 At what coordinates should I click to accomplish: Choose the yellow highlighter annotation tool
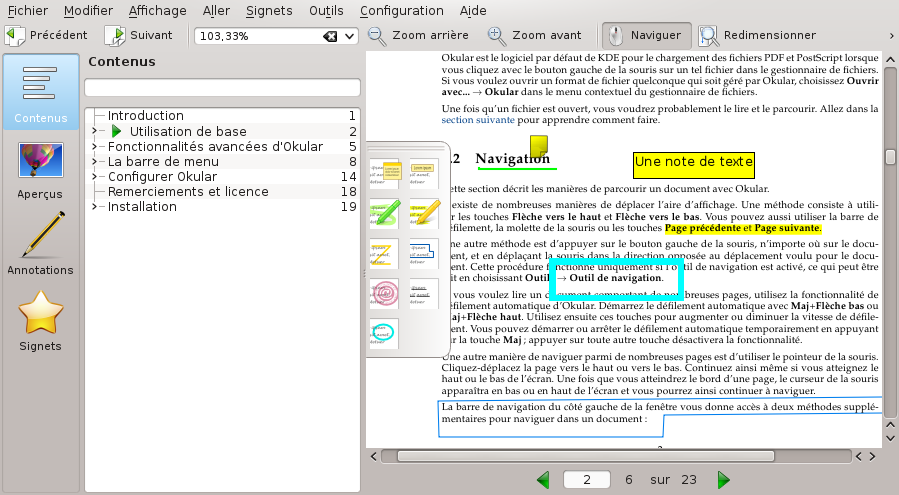425,213
